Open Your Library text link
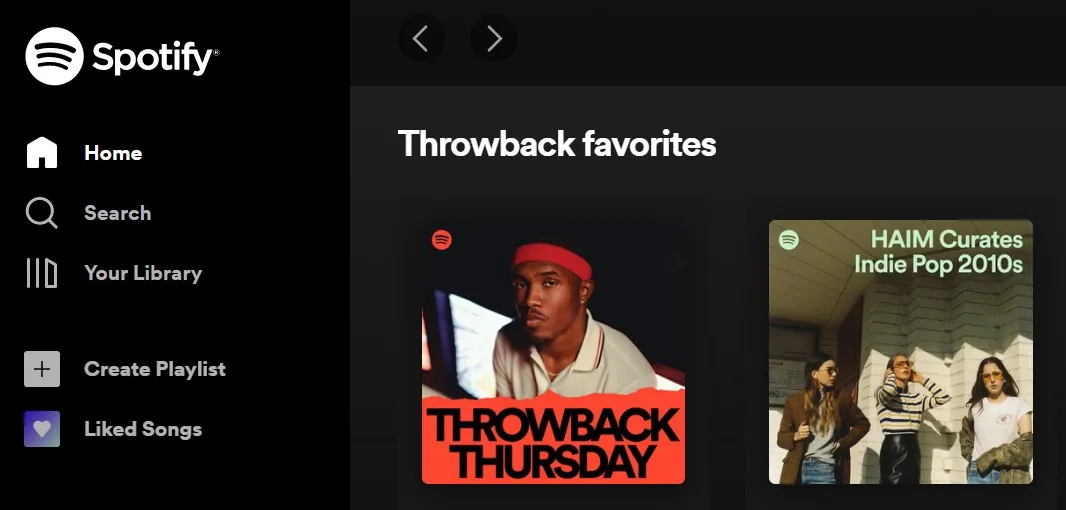Screen dimensions: 1066x510 click(143, 273)
